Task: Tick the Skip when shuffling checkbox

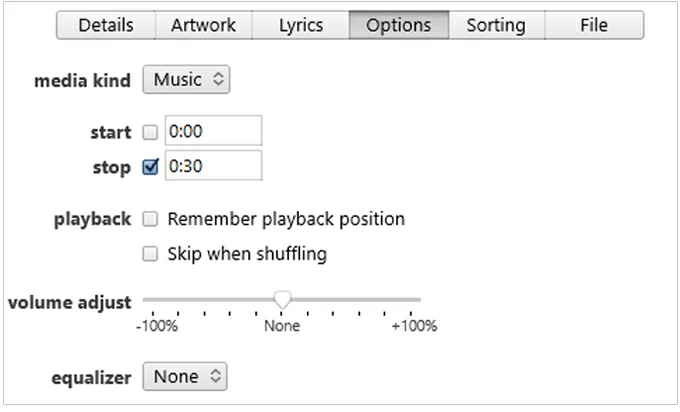Action: point(151,254)
